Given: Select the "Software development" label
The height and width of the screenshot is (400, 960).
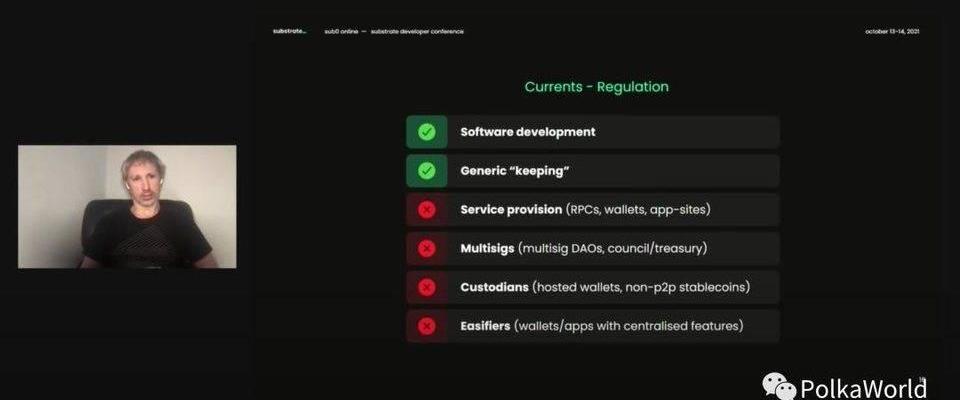Looking at the screenshot, I should pos(527,132).
